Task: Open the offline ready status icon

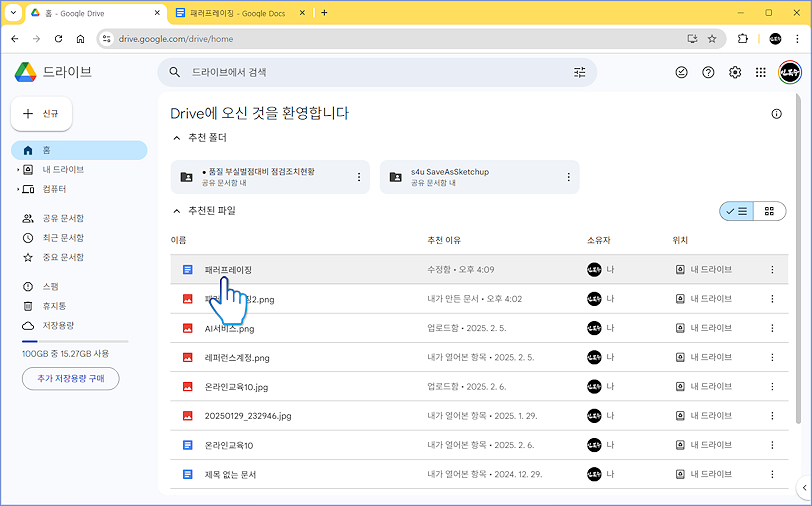Action: click(x=682, y=73)
